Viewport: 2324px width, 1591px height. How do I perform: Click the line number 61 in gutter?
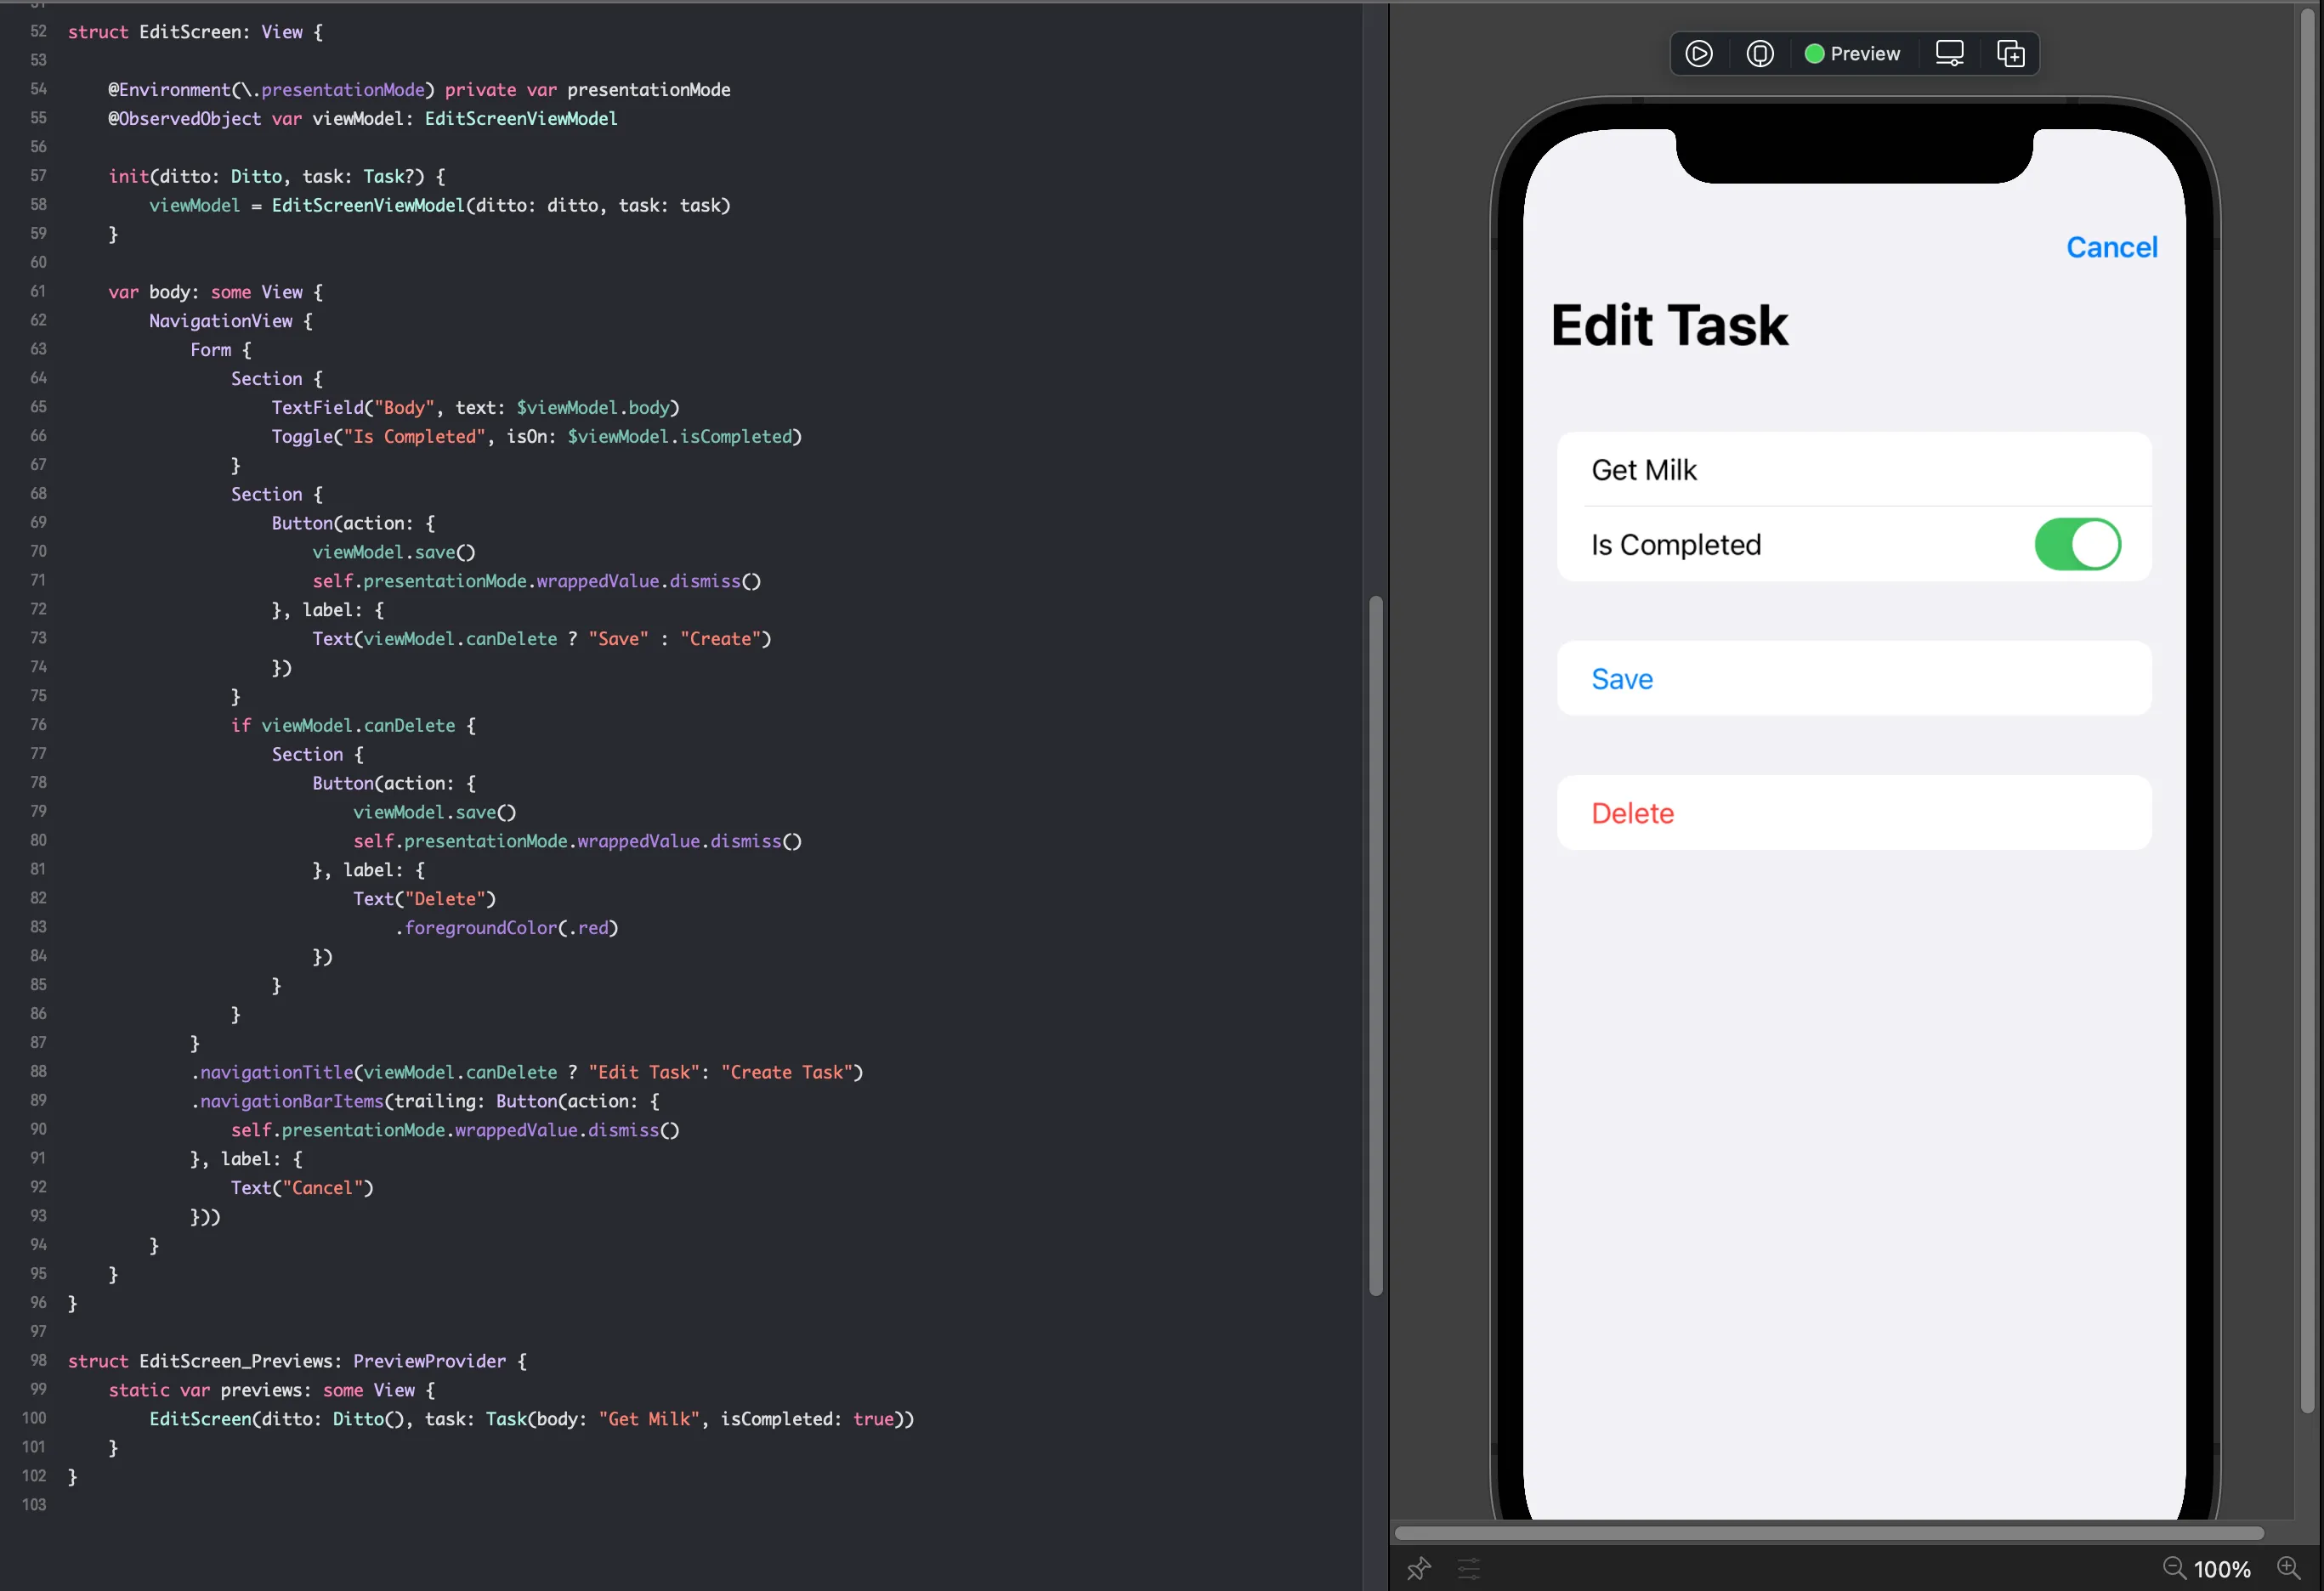coord(38,291)
